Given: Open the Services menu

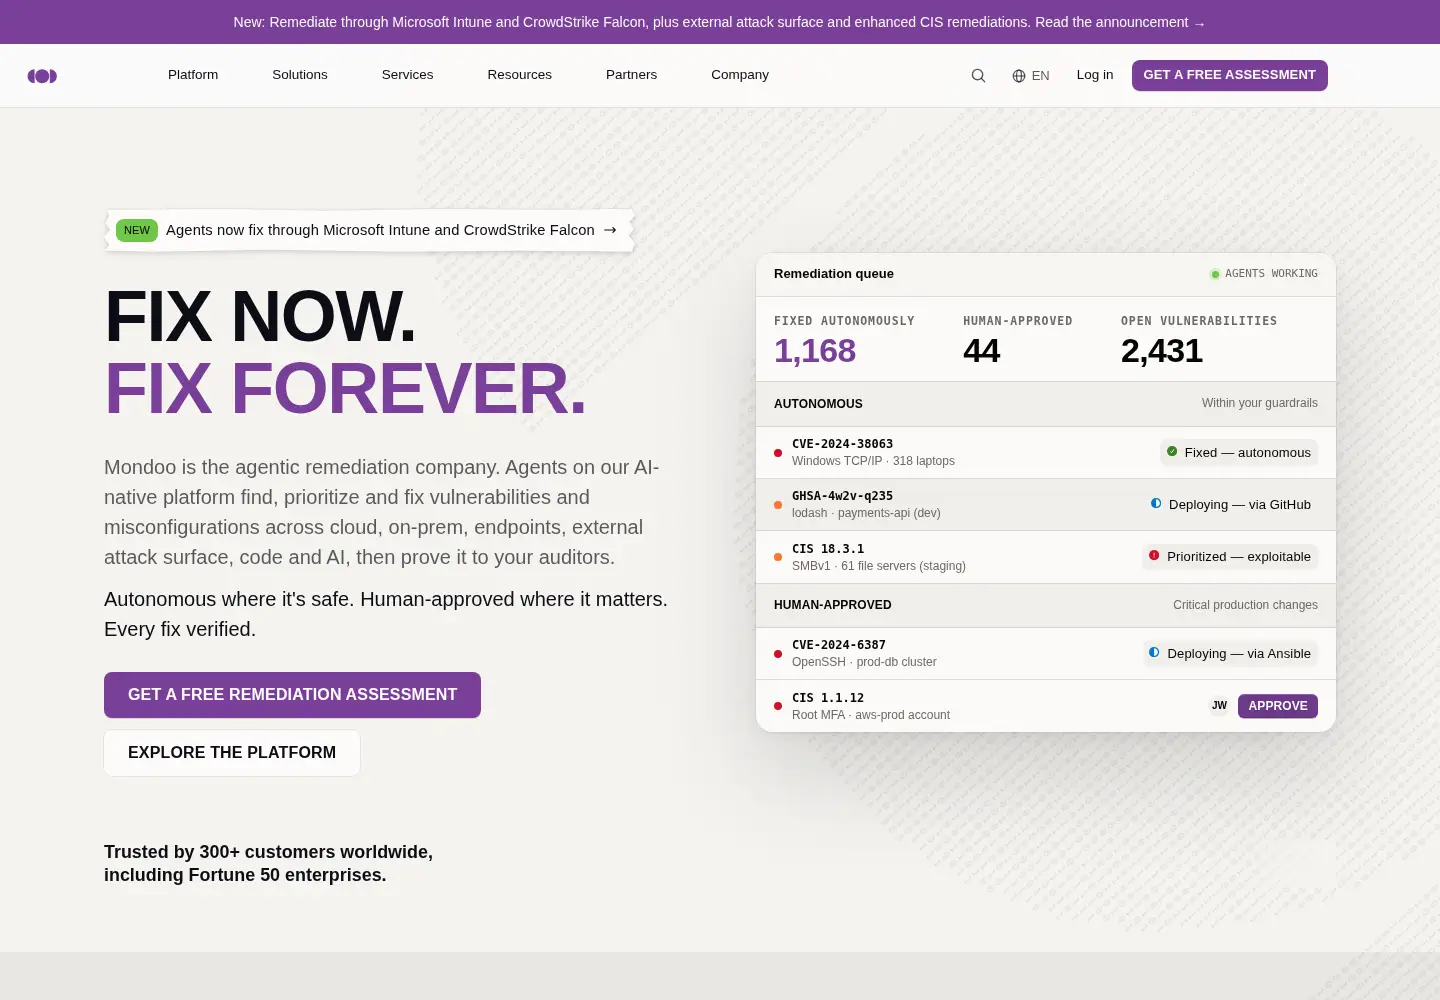Looking at the screenshot, I should tap(407, 75).
